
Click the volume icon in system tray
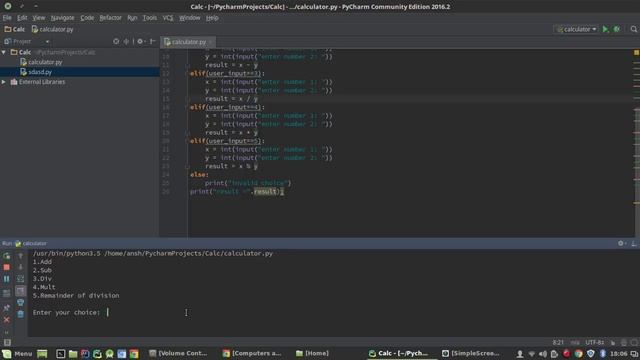tap(542, 354)
